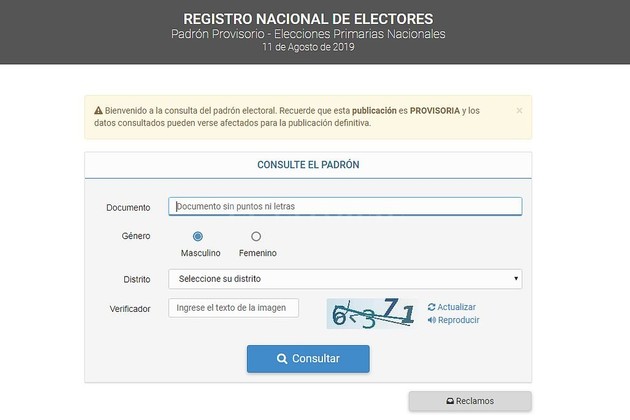
Task: Click the Actualizar link to reload the captcha
Action: pos(456,307)
